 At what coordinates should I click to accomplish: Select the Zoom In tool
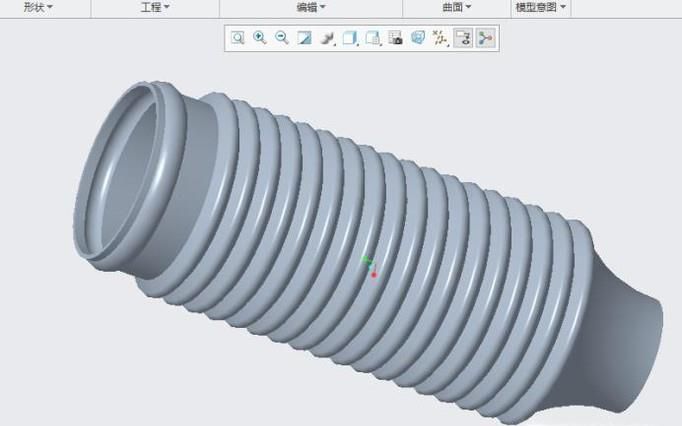point(260,38)
